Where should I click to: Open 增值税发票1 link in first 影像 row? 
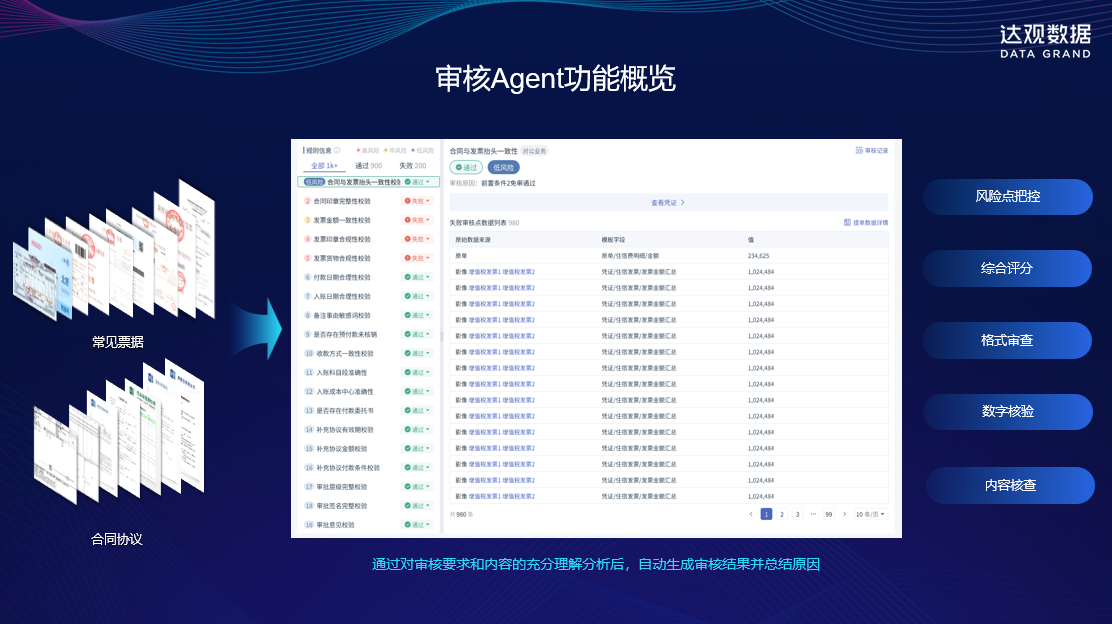click(x=484, y=272)
